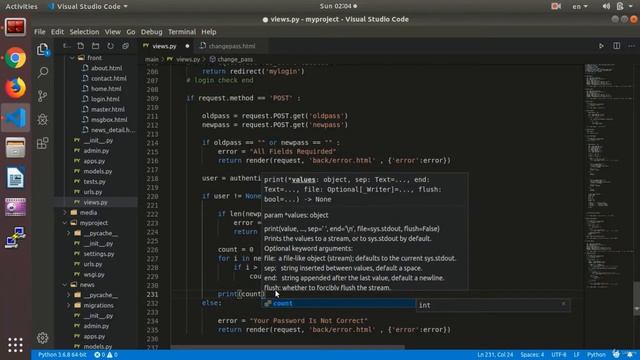Run the Python file with play icon
This screenshot has height=360, width=640.
tap(601, 46)
